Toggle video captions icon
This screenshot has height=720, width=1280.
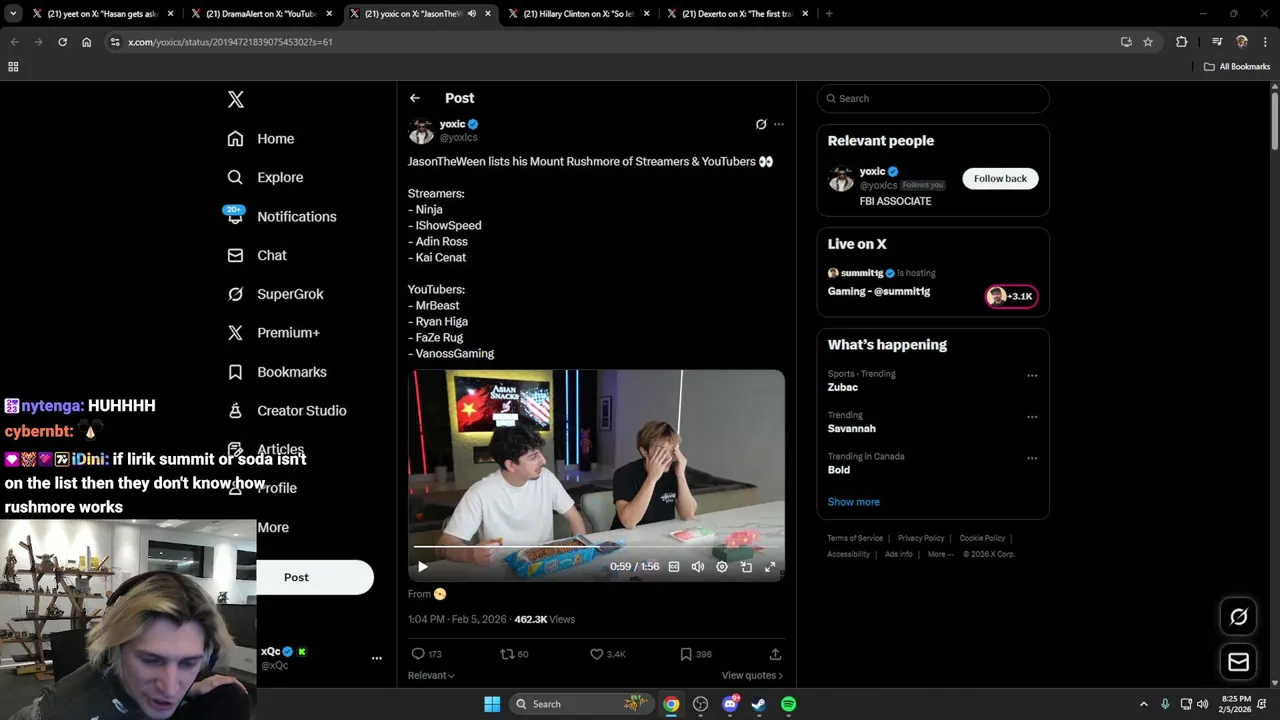[x=674, y=567]
